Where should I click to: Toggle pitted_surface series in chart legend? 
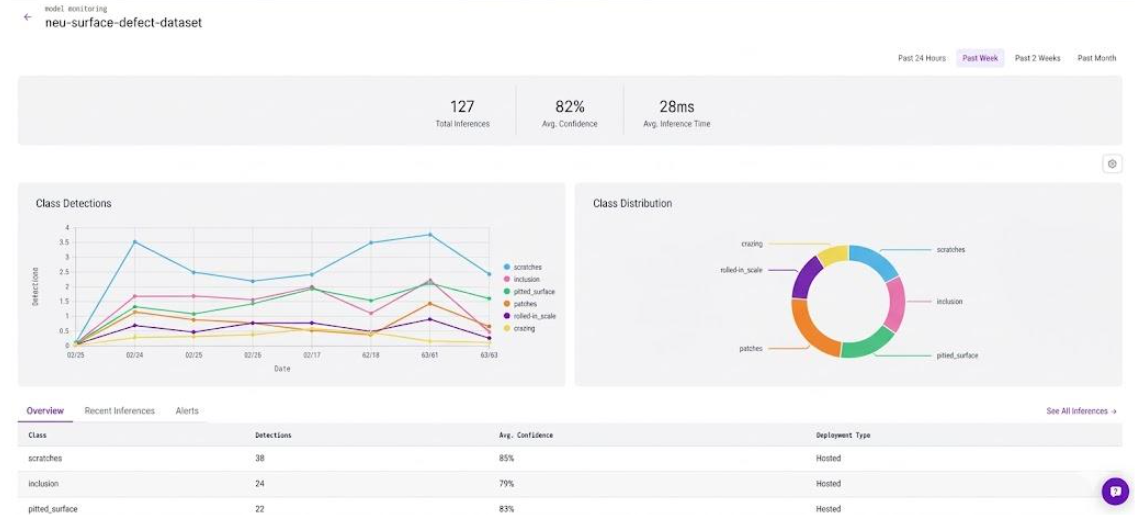point(533,292)
